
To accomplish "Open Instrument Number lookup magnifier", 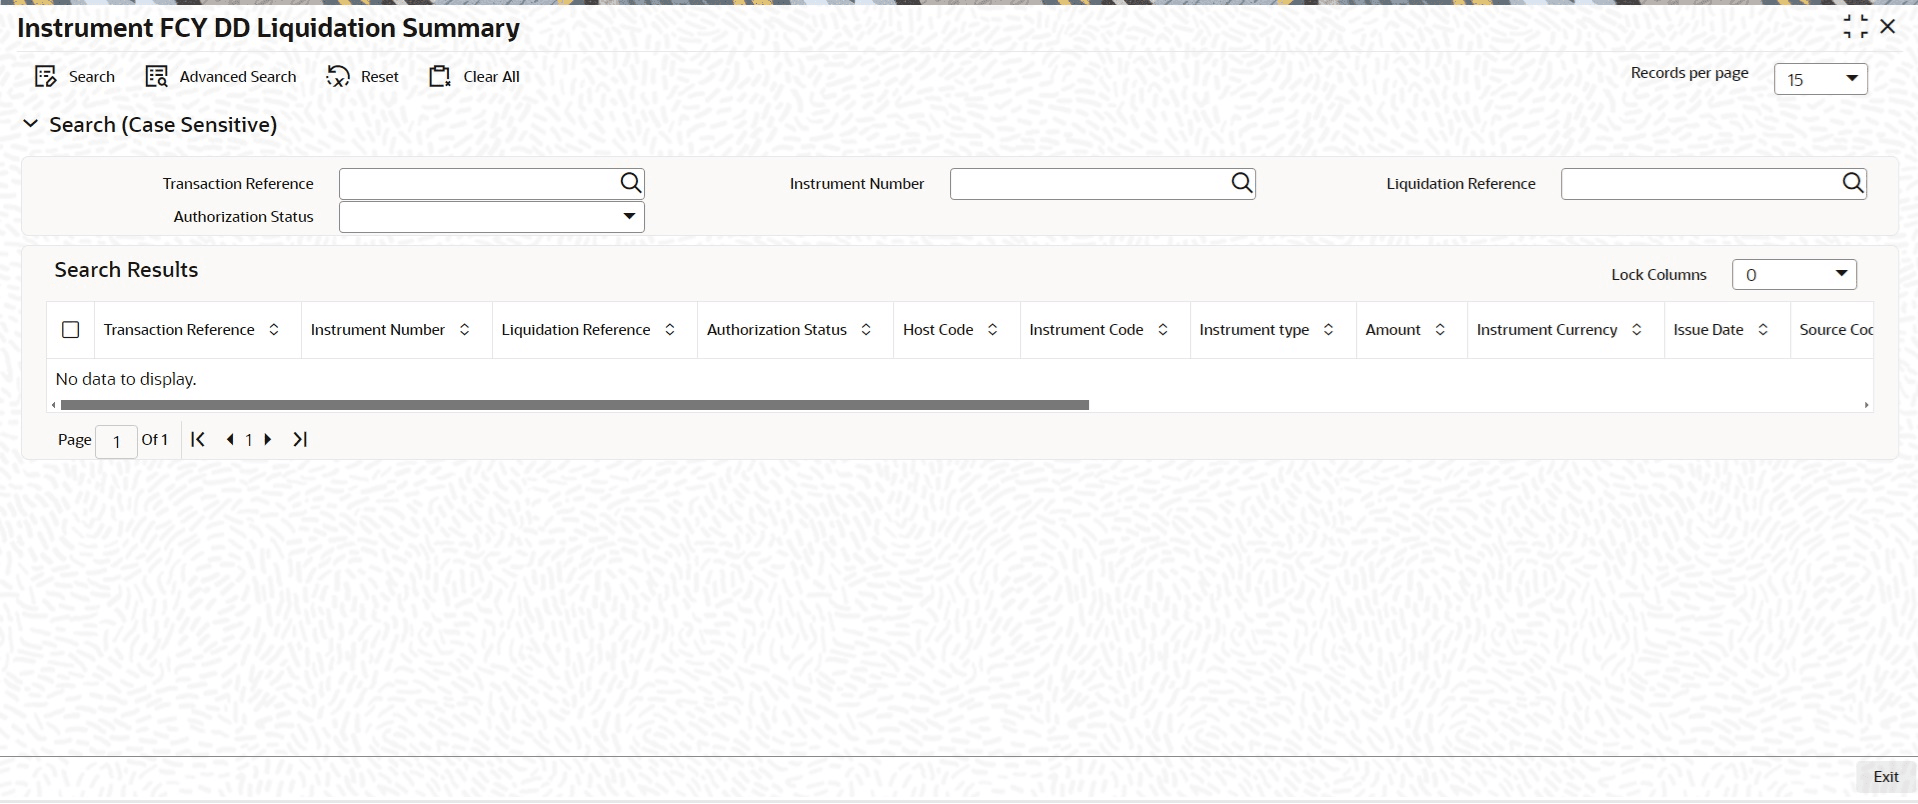I will 1241,183.
